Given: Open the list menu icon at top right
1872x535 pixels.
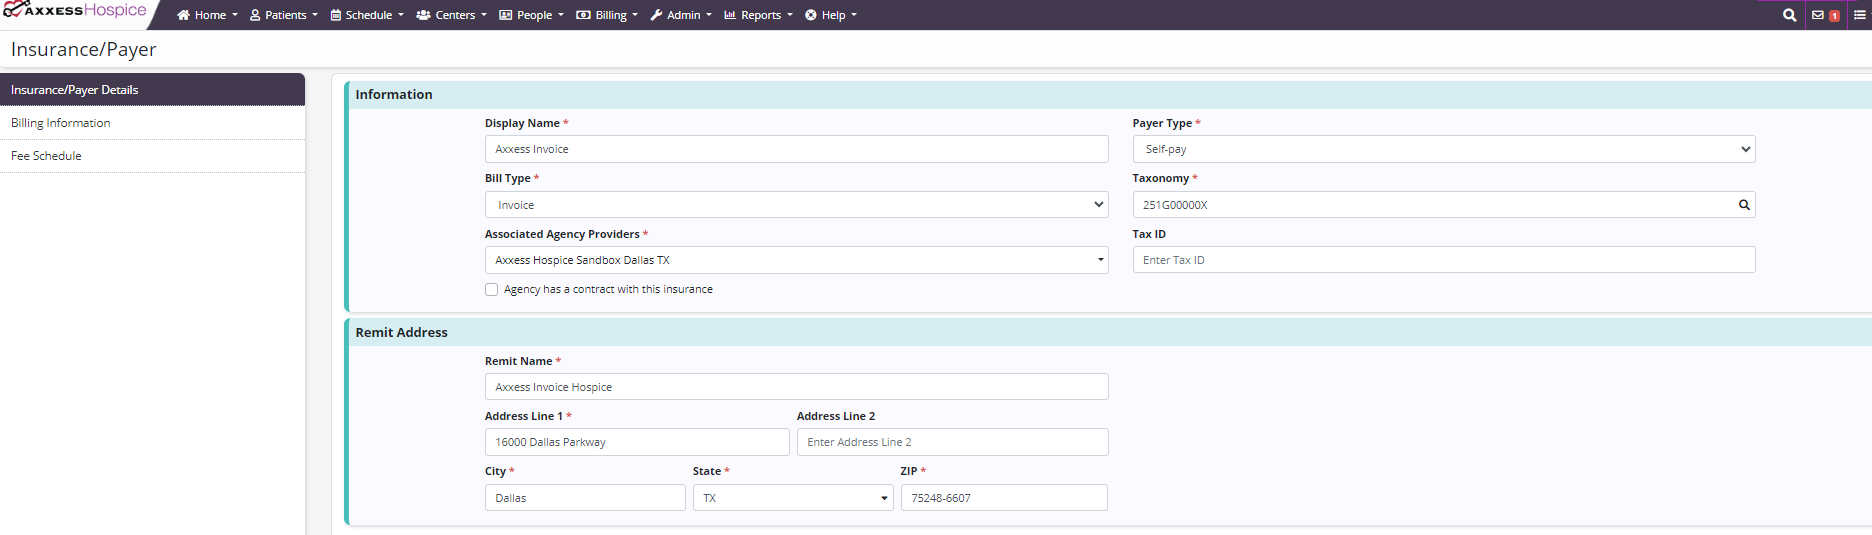Looking at the screenshot, I should tap(1859, 15).
